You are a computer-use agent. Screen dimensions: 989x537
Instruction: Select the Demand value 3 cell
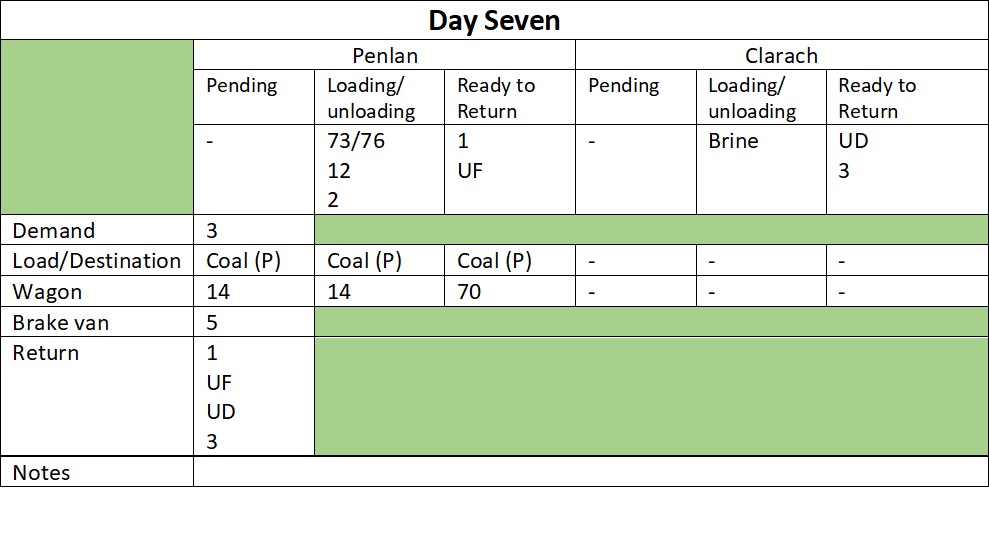click(254, 230)
